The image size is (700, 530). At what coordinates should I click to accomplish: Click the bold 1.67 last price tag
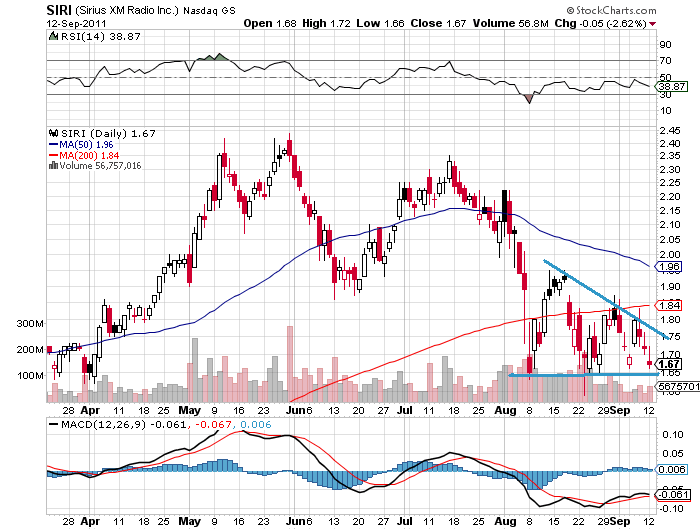click(668, 364)
